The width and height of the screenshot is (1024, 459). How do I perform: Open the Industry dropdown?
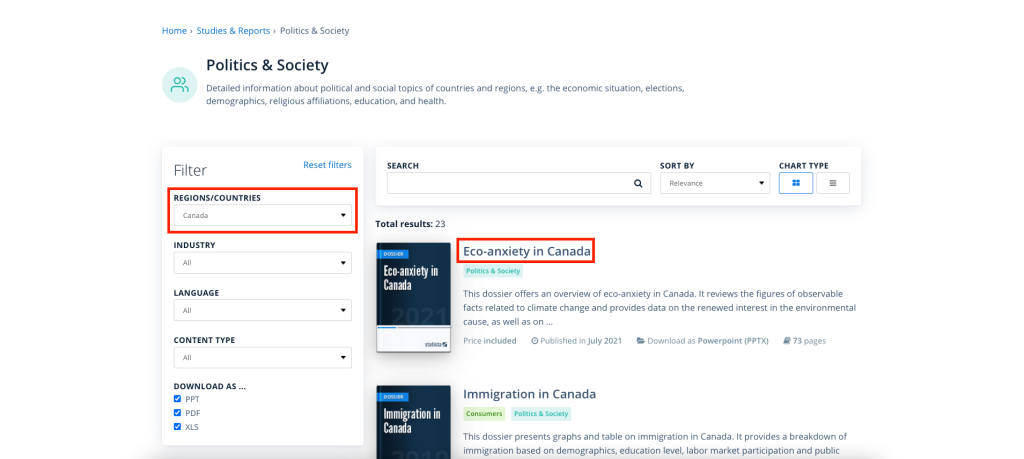263,262
